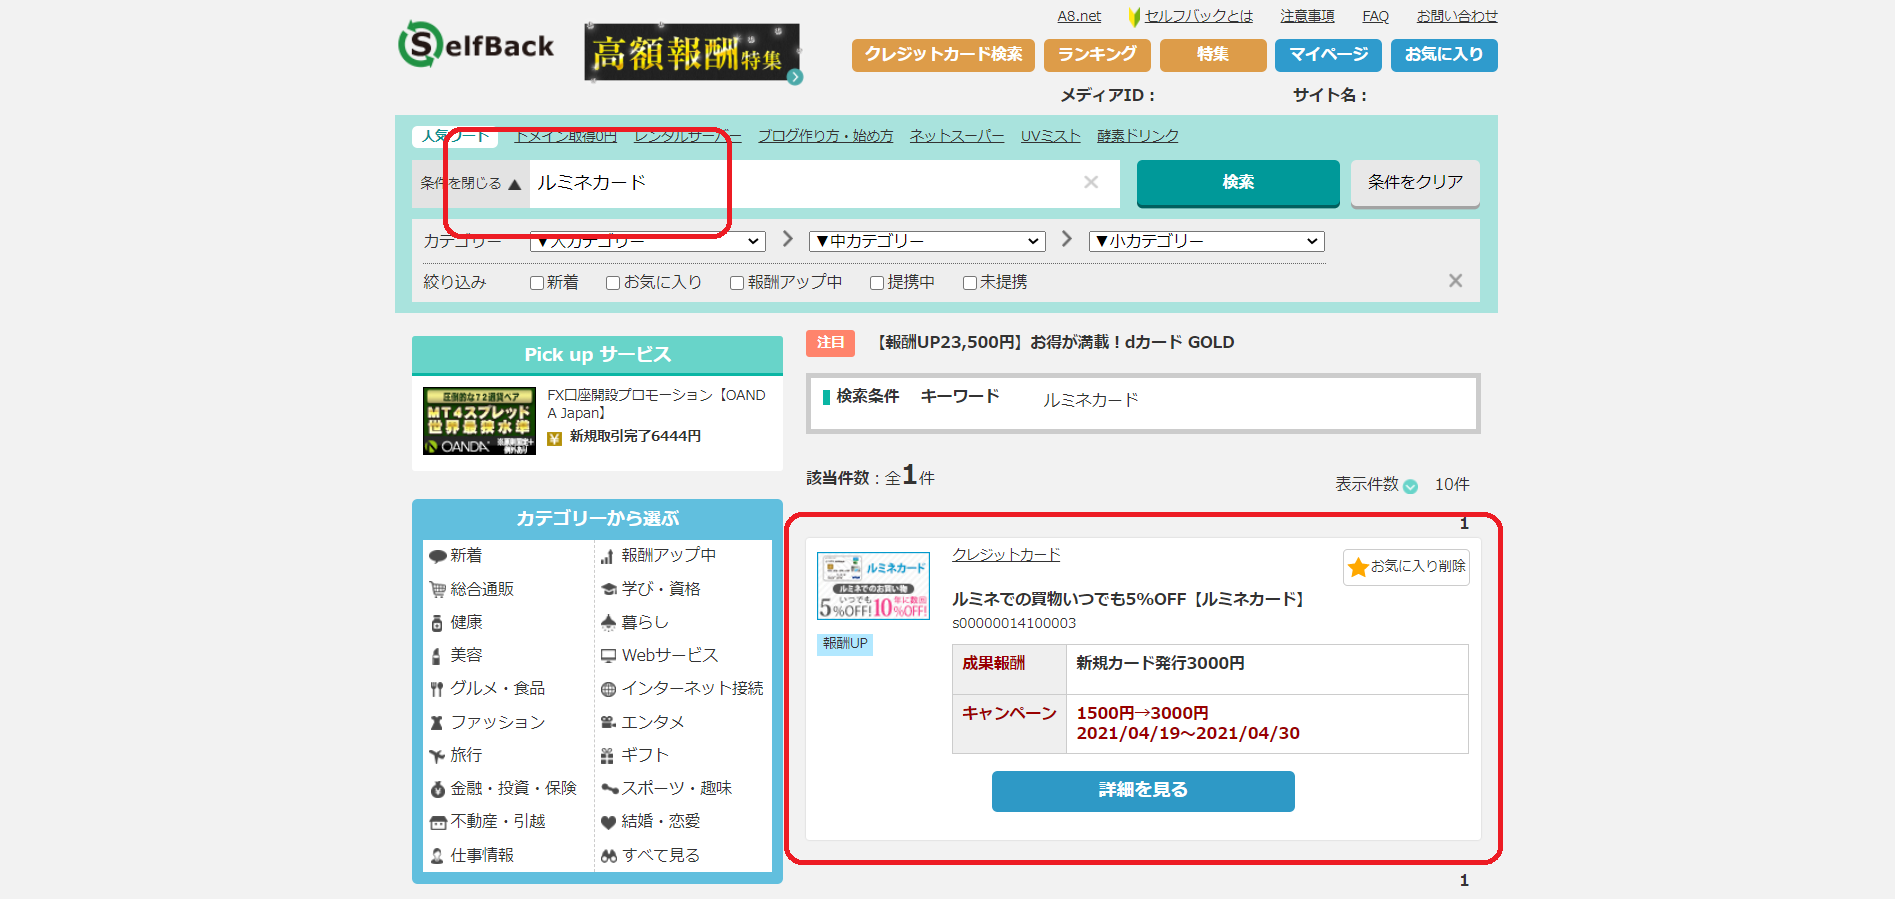Click the star icon on お気に入り削除

pyautogui.click(x=1358, y=567)
